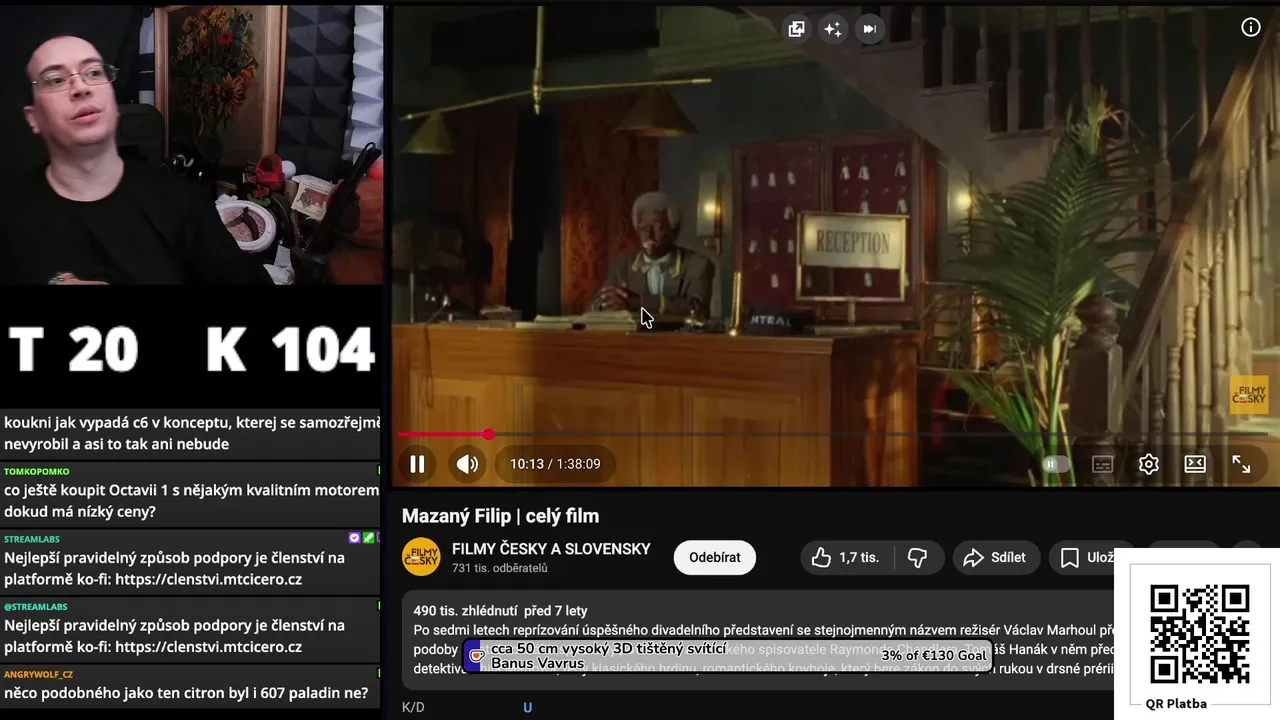The width and height of the screenshot is (1280, 720).
Task: Subscribe using the Odebírat button
Action: 714,557
